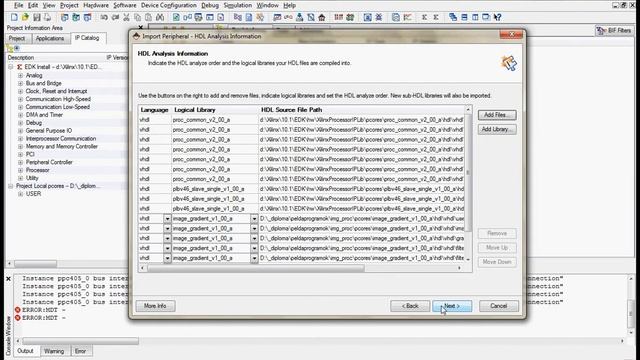Open the Device Configuration menu

click(169, 5)
